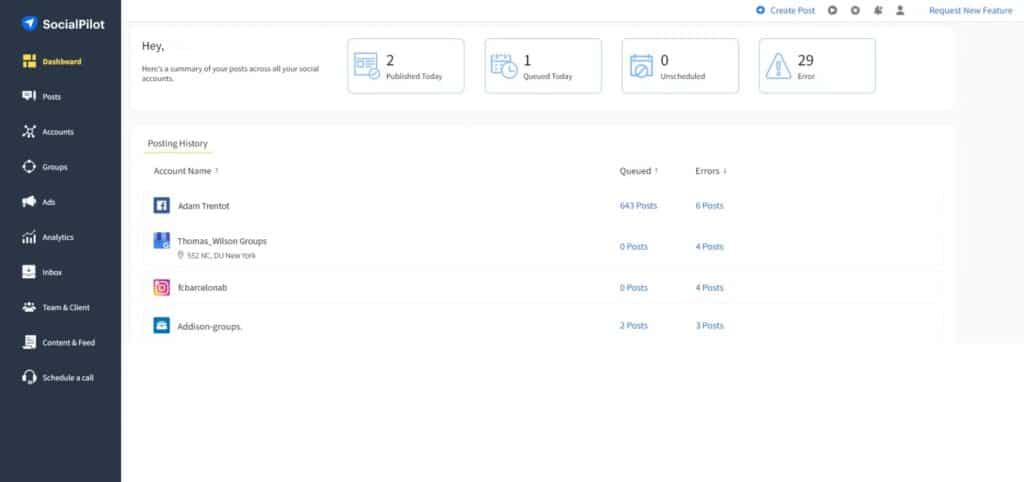Open Analytics via the chart icon
This screenshot has height=482, width=1024.
point(29,237)
